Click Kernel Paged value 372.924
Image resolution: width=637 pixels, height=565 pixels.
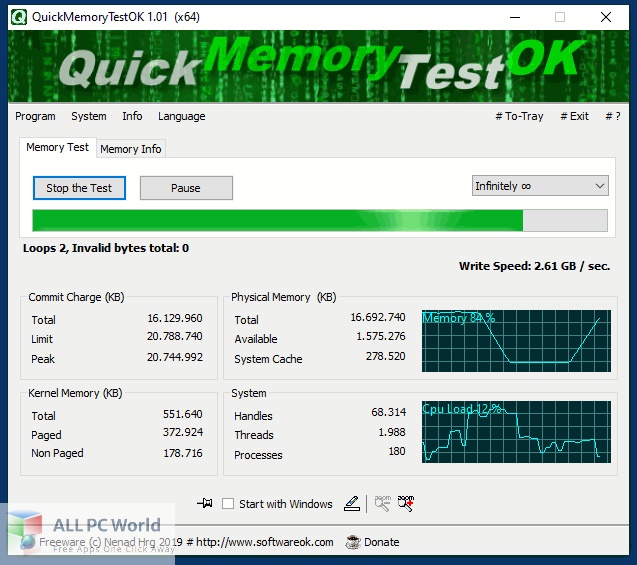183,432
